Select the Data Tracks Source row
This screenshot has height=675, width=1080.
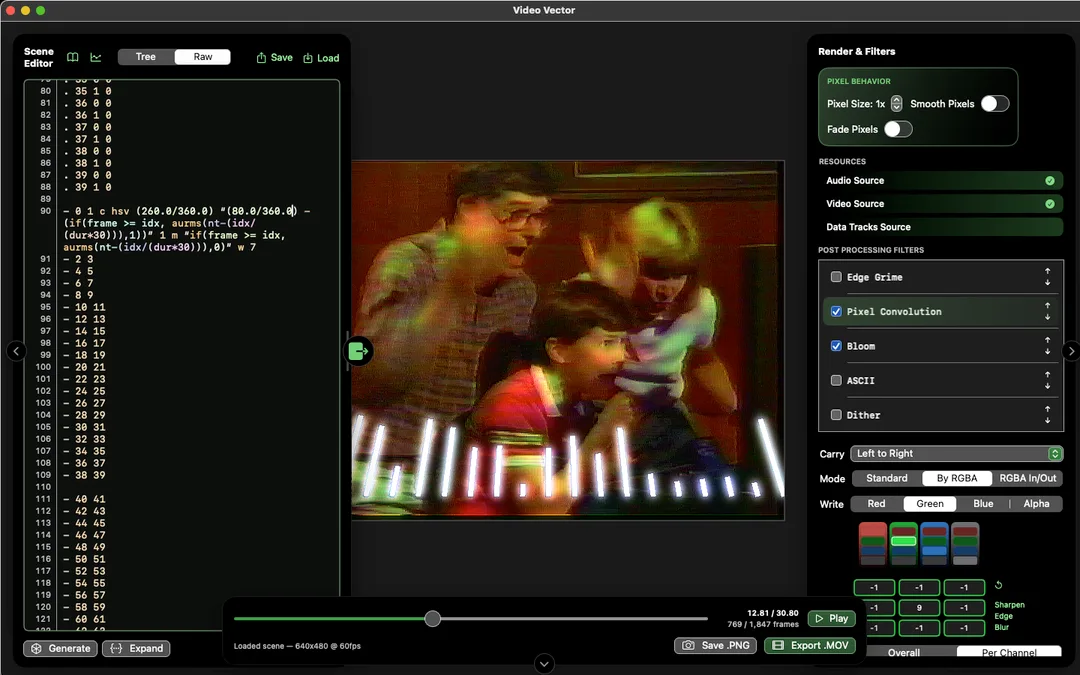(940, 227)
